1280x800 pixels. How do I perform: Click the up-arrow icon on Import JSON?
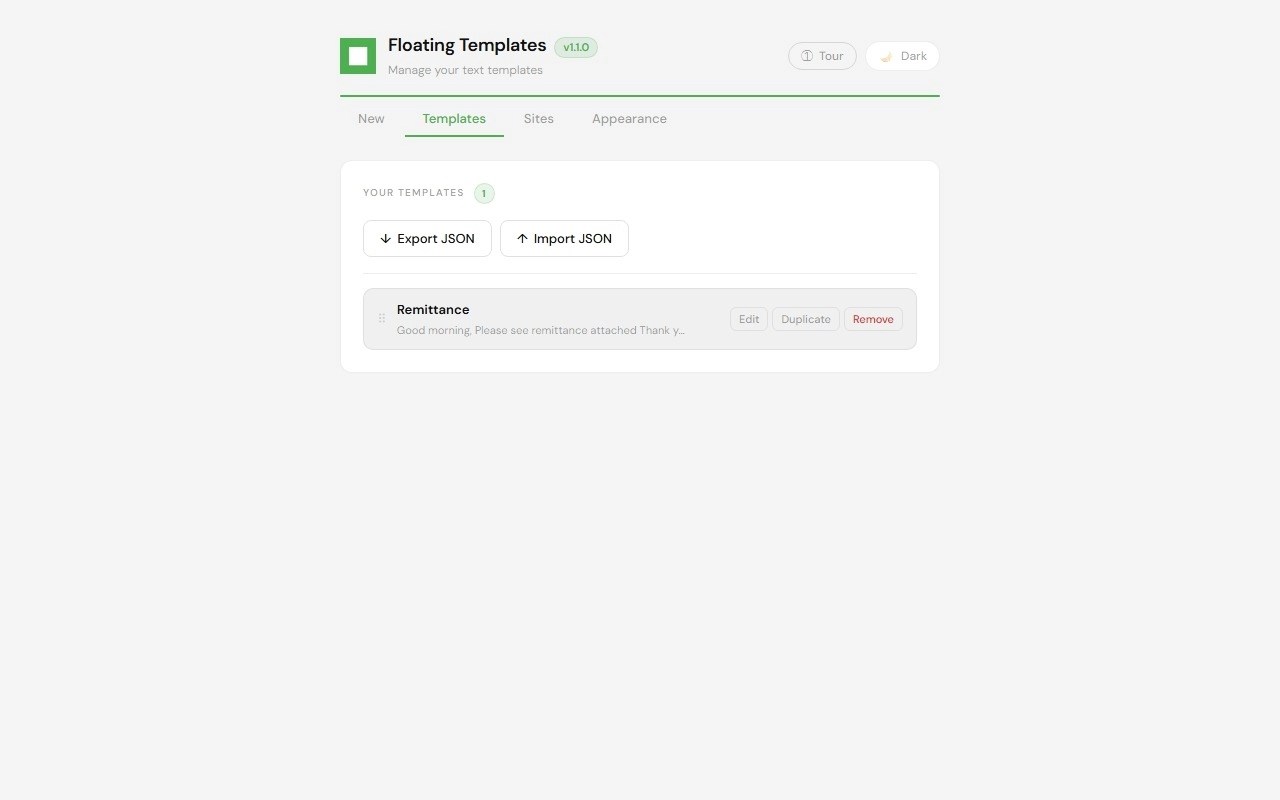(522, 239)
